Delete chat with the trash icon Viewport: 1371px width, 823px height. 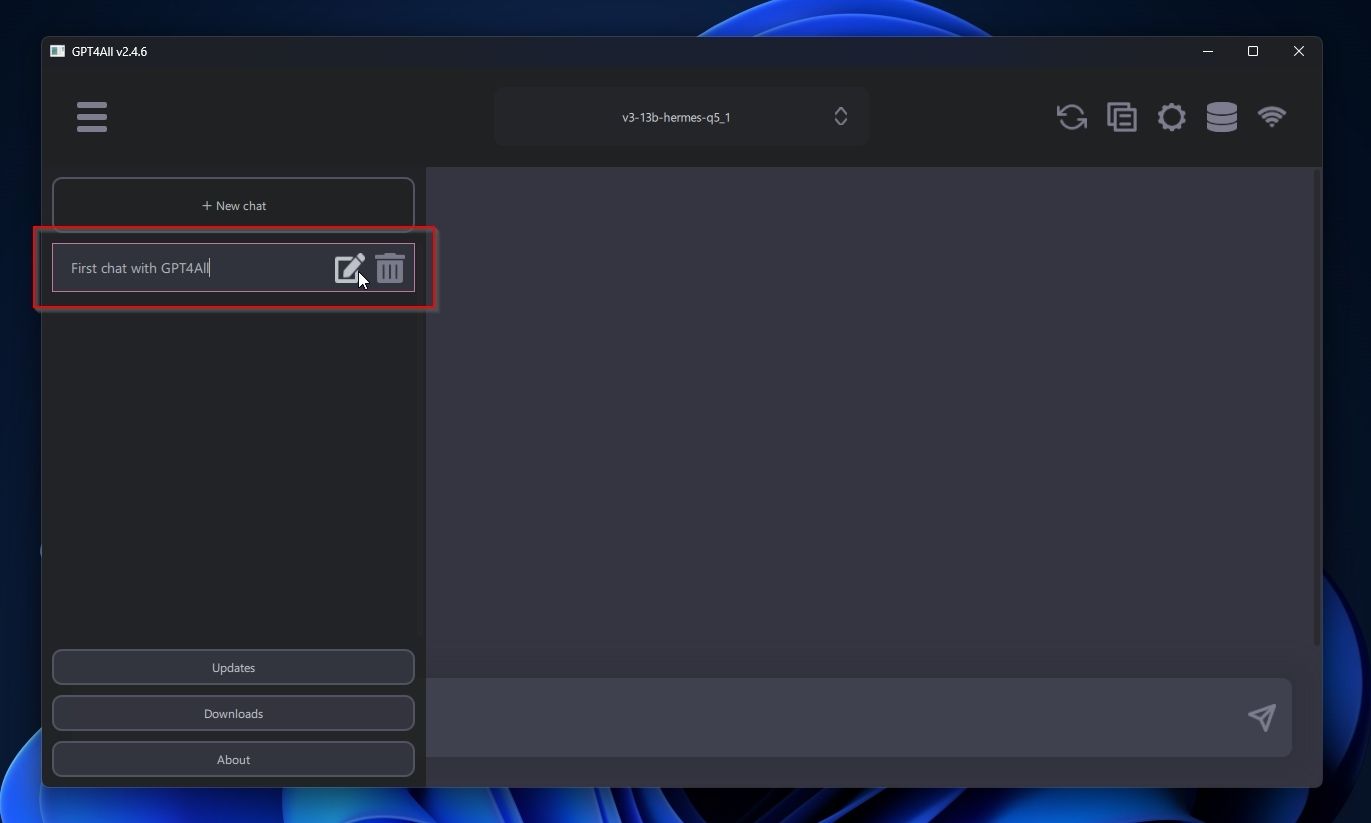[x=390, y=268]
